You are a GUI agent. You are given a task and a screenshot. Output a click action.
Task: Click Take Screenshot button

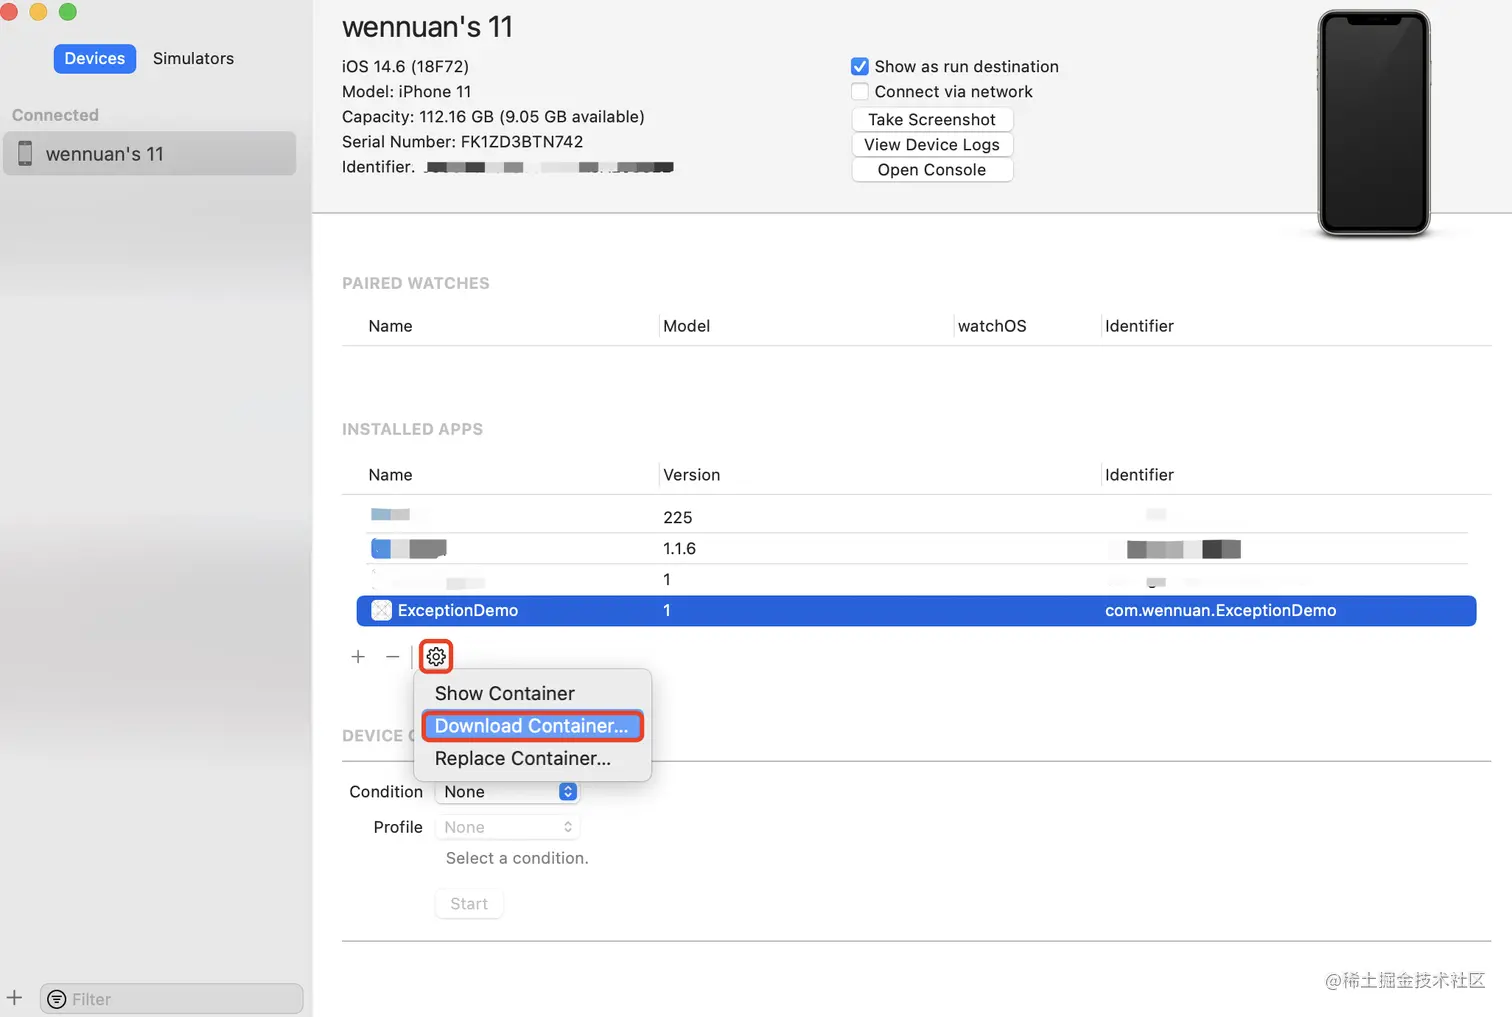pyautogui.click(x=932, y=119)
